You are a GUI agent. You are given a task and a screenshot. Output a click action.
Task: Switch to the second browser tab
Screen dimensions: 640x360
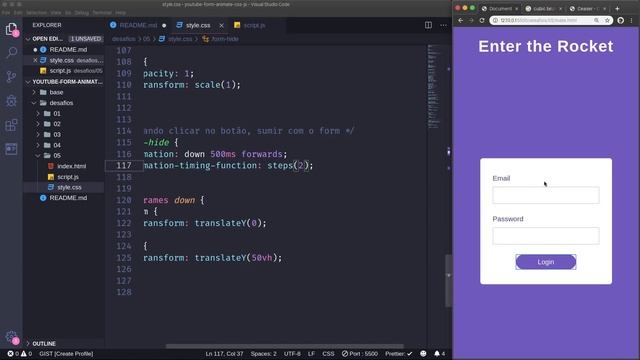tap(543, 8)
